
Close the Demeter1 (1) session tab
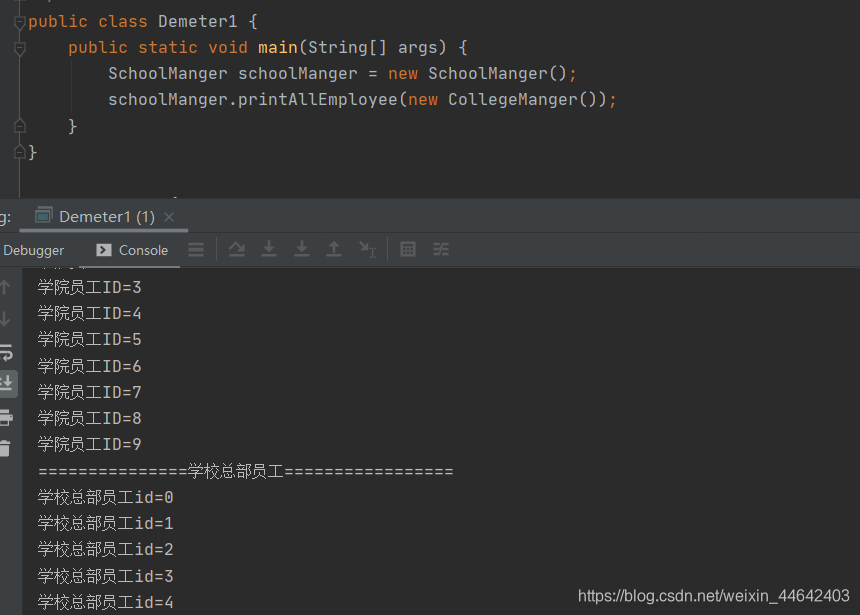point(169,217)
